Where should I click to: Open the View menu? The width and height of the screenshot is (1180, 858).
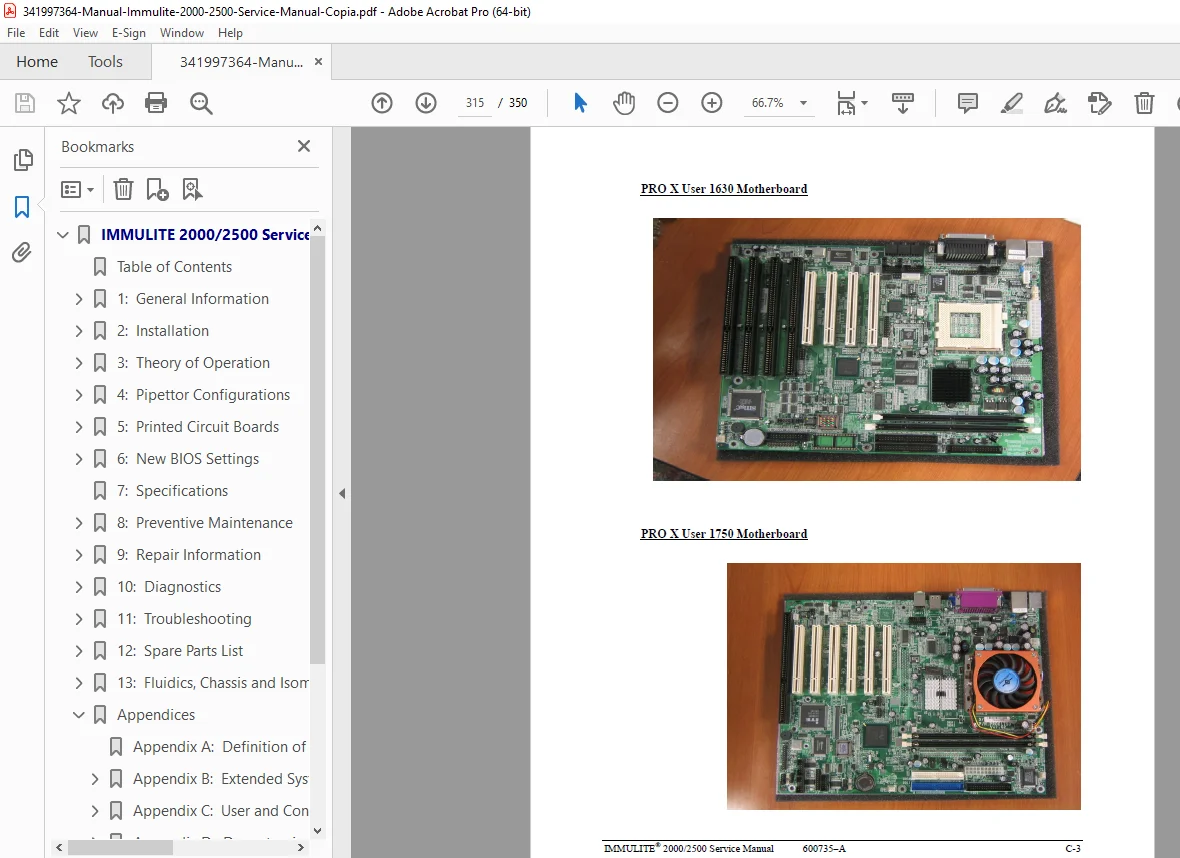tap(85, 33)
